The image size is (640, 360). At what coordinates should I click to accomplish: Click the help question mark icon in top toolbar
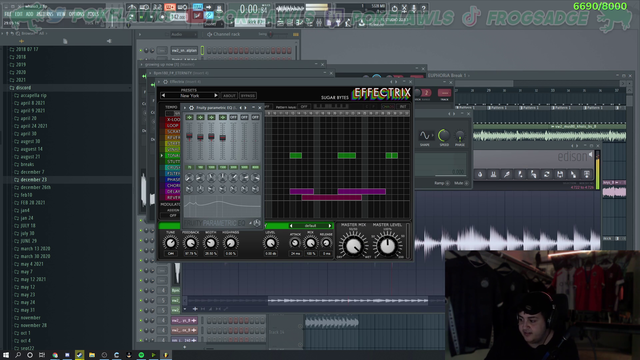(x=424, y=8)
